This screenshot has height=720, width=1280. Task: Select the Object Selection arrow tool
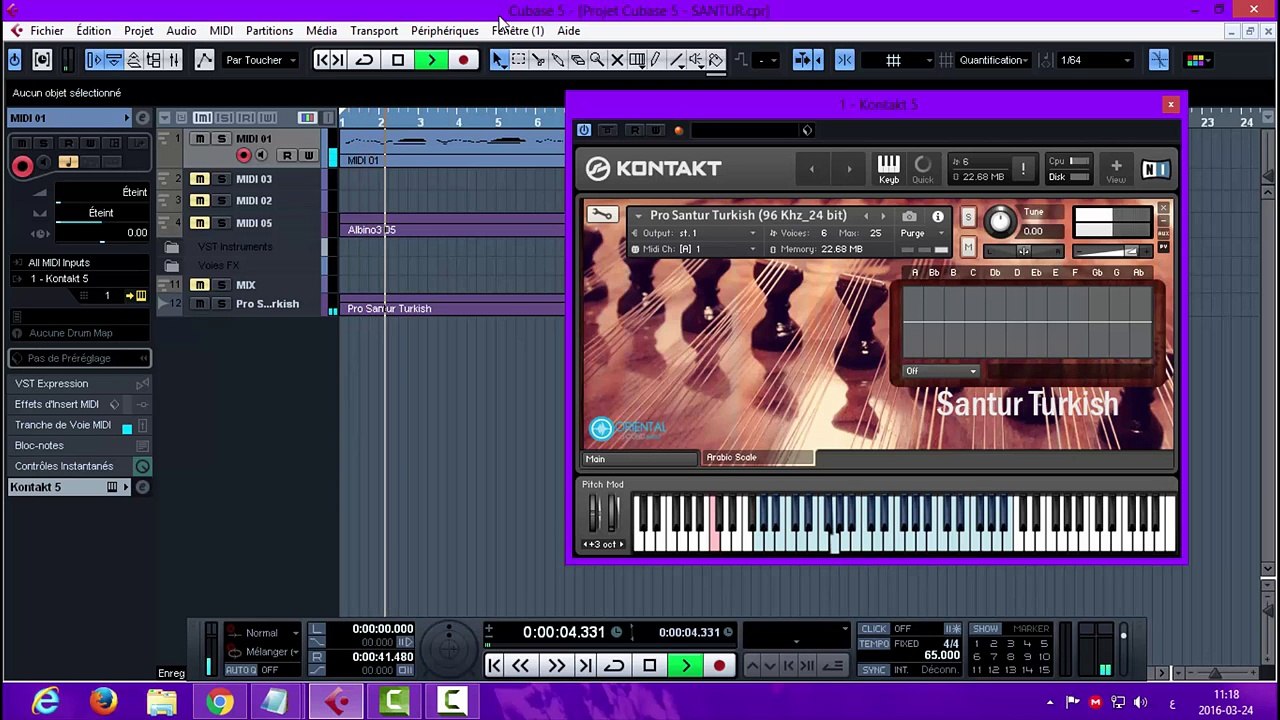click(x=498, y=60)
